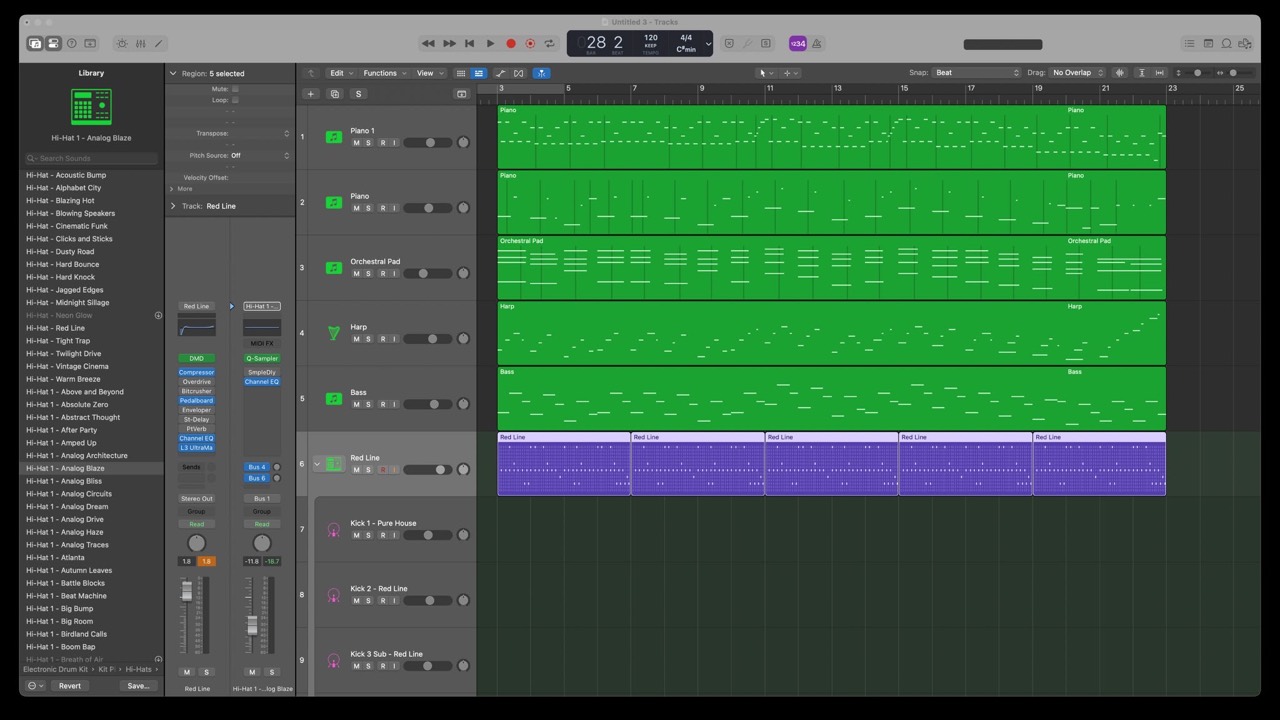Click the Save button in Library
Image resolution: width=1280 pixels, height=720 pixels.
[138, 686]
